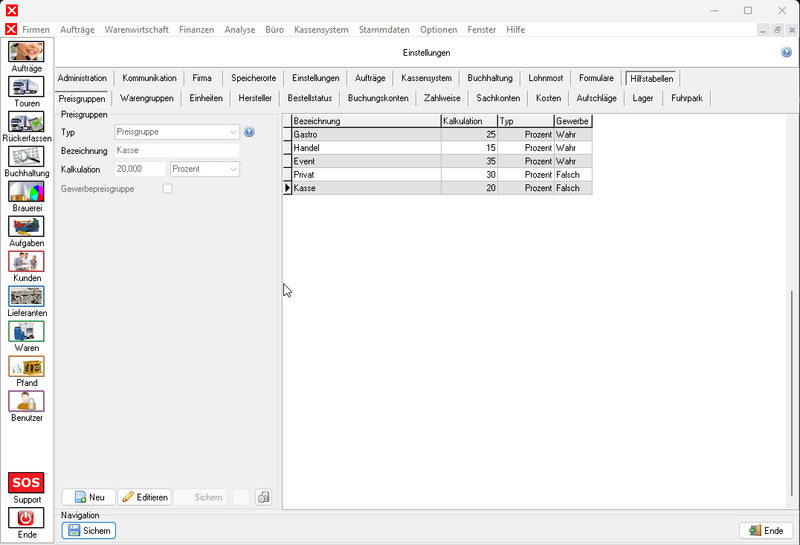Screen dimensions: 800x545
Task: Select the Gastro row in the table
Action: click(365, 134)
